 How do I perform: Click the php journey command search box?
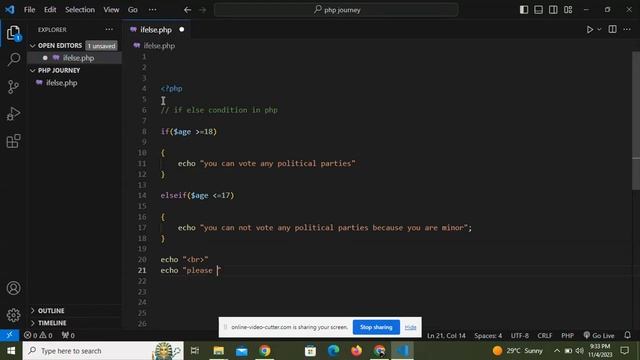(336, 10)
